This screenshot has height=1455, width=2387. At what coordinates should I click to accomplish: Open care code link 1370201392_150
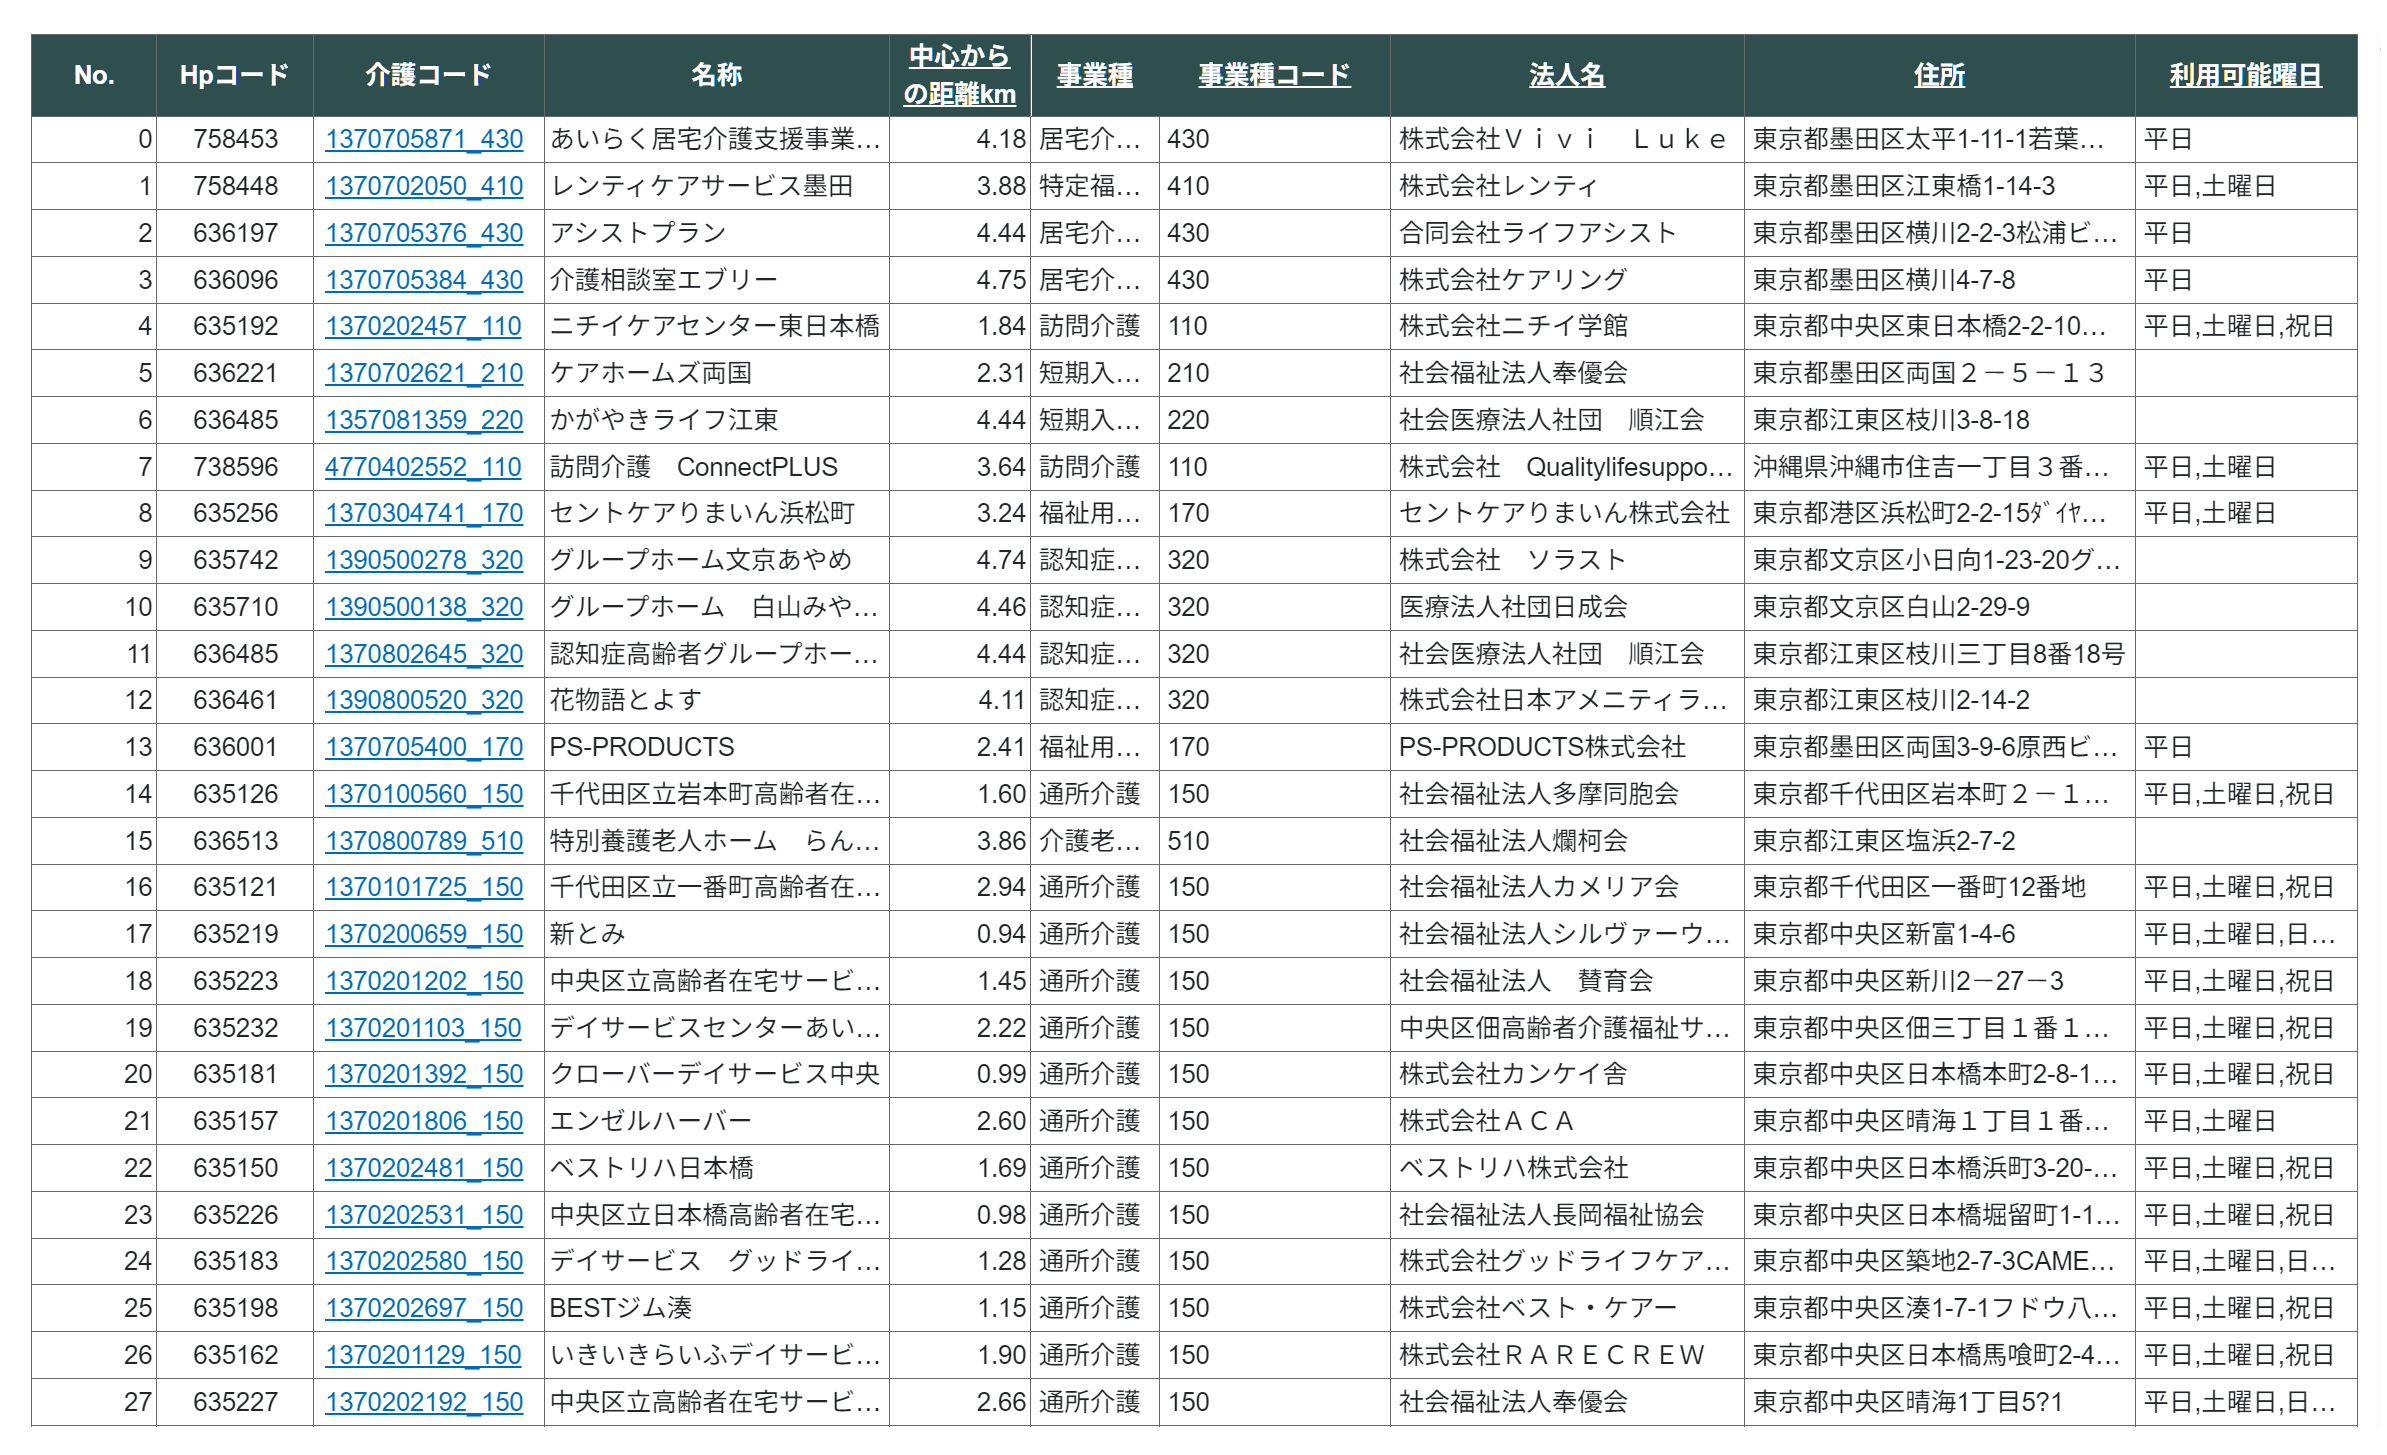pos(424,1074)
